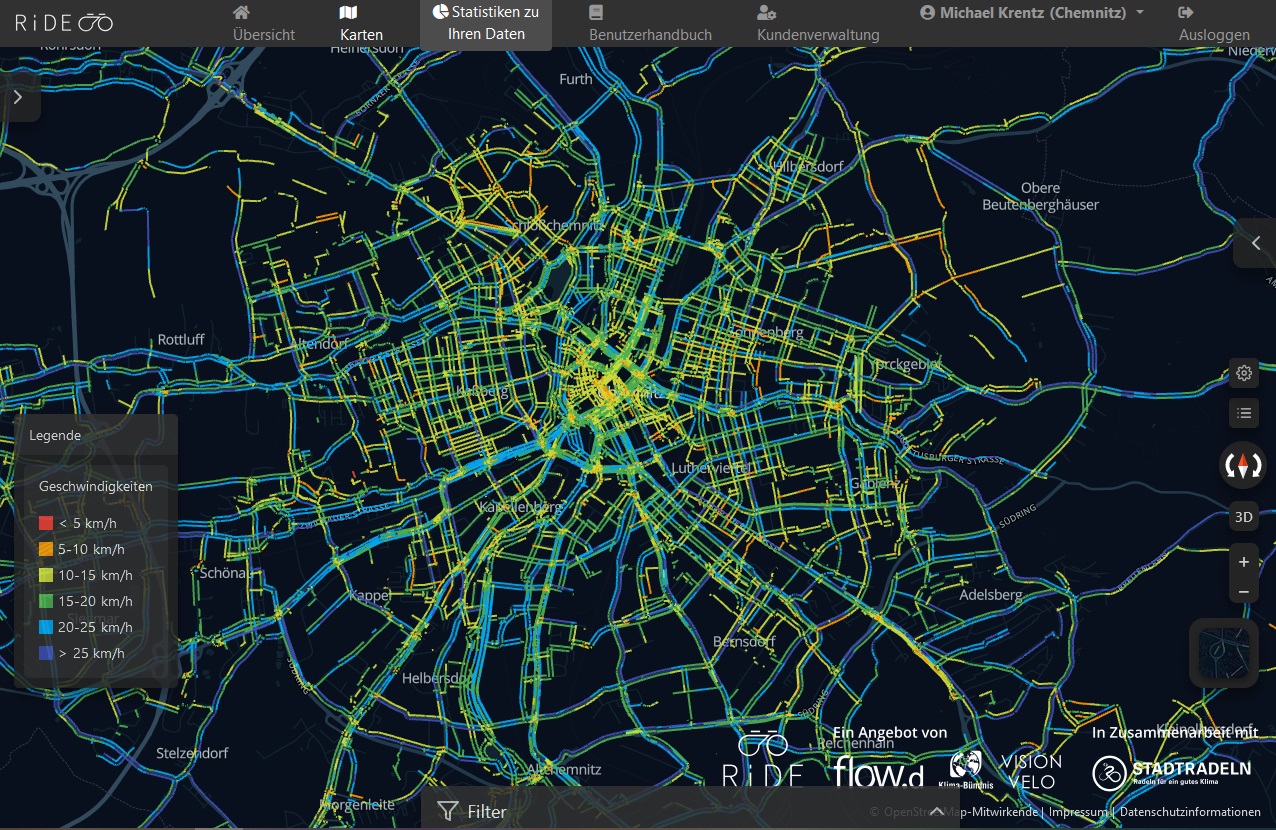Viewport: 1276px width, 830px height.
Task: Expand the Filter panel chevron
Action: click(937, 811)
